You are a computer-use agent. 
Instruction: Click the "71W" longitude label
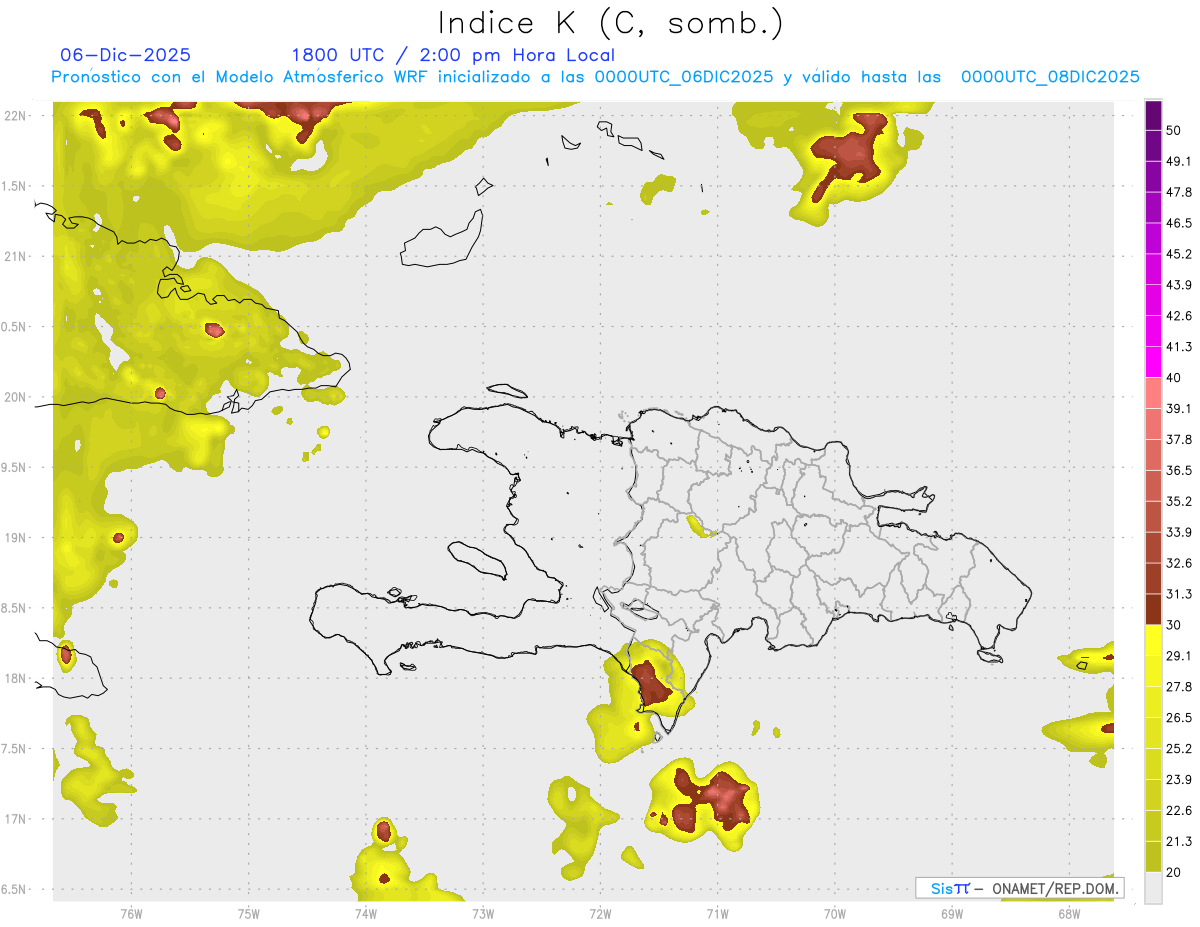click(x=717, y=914)
